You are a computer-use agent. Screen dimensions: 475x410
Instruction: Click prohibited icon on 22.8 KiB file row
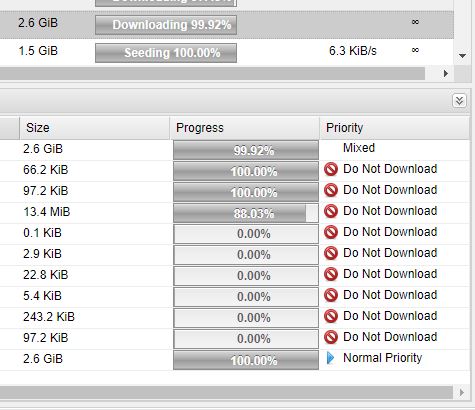[x=331, y=274]
